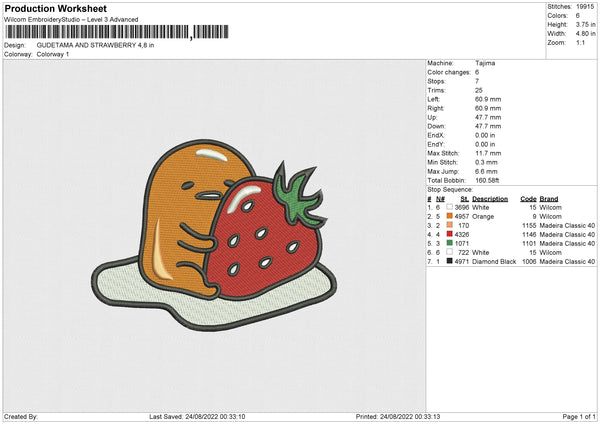The image size is (600, 424).
Task: Click the 'Colorway 1' value
Action: tap(53, 54)
